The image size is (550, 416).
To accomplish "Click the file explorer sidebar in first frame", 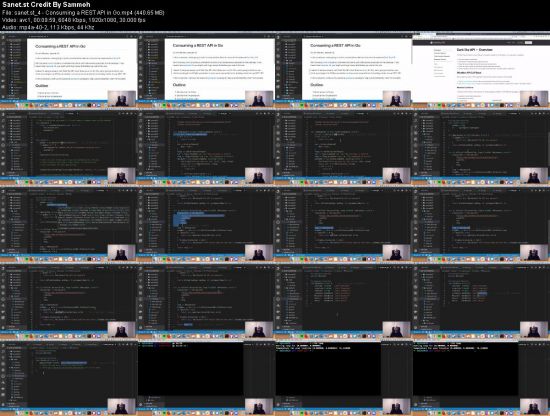I will (x=16, y=68).
